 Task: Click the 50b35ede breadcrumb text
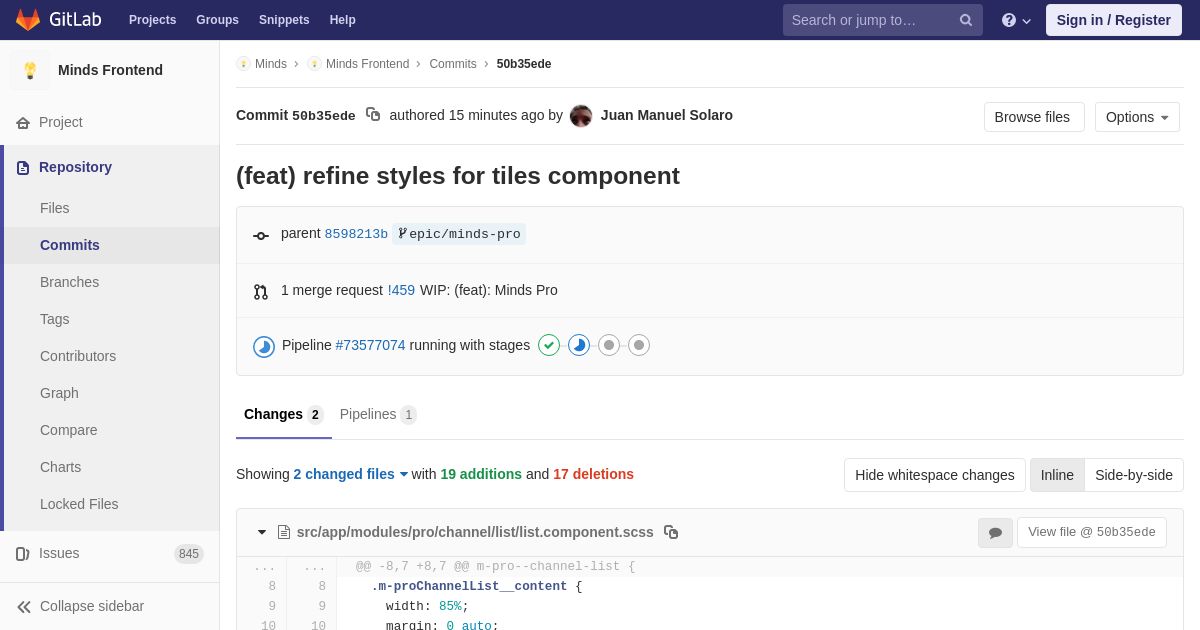524,64
